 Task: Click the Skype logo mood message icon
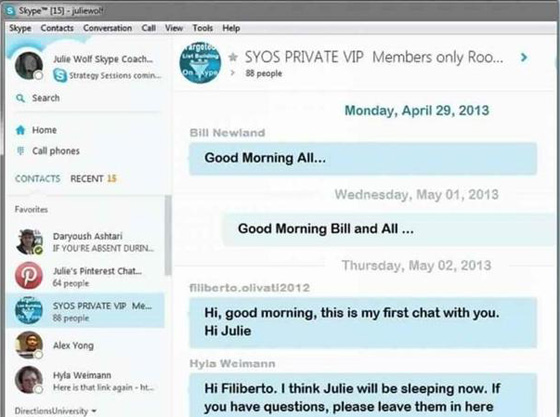coord(60,75)
